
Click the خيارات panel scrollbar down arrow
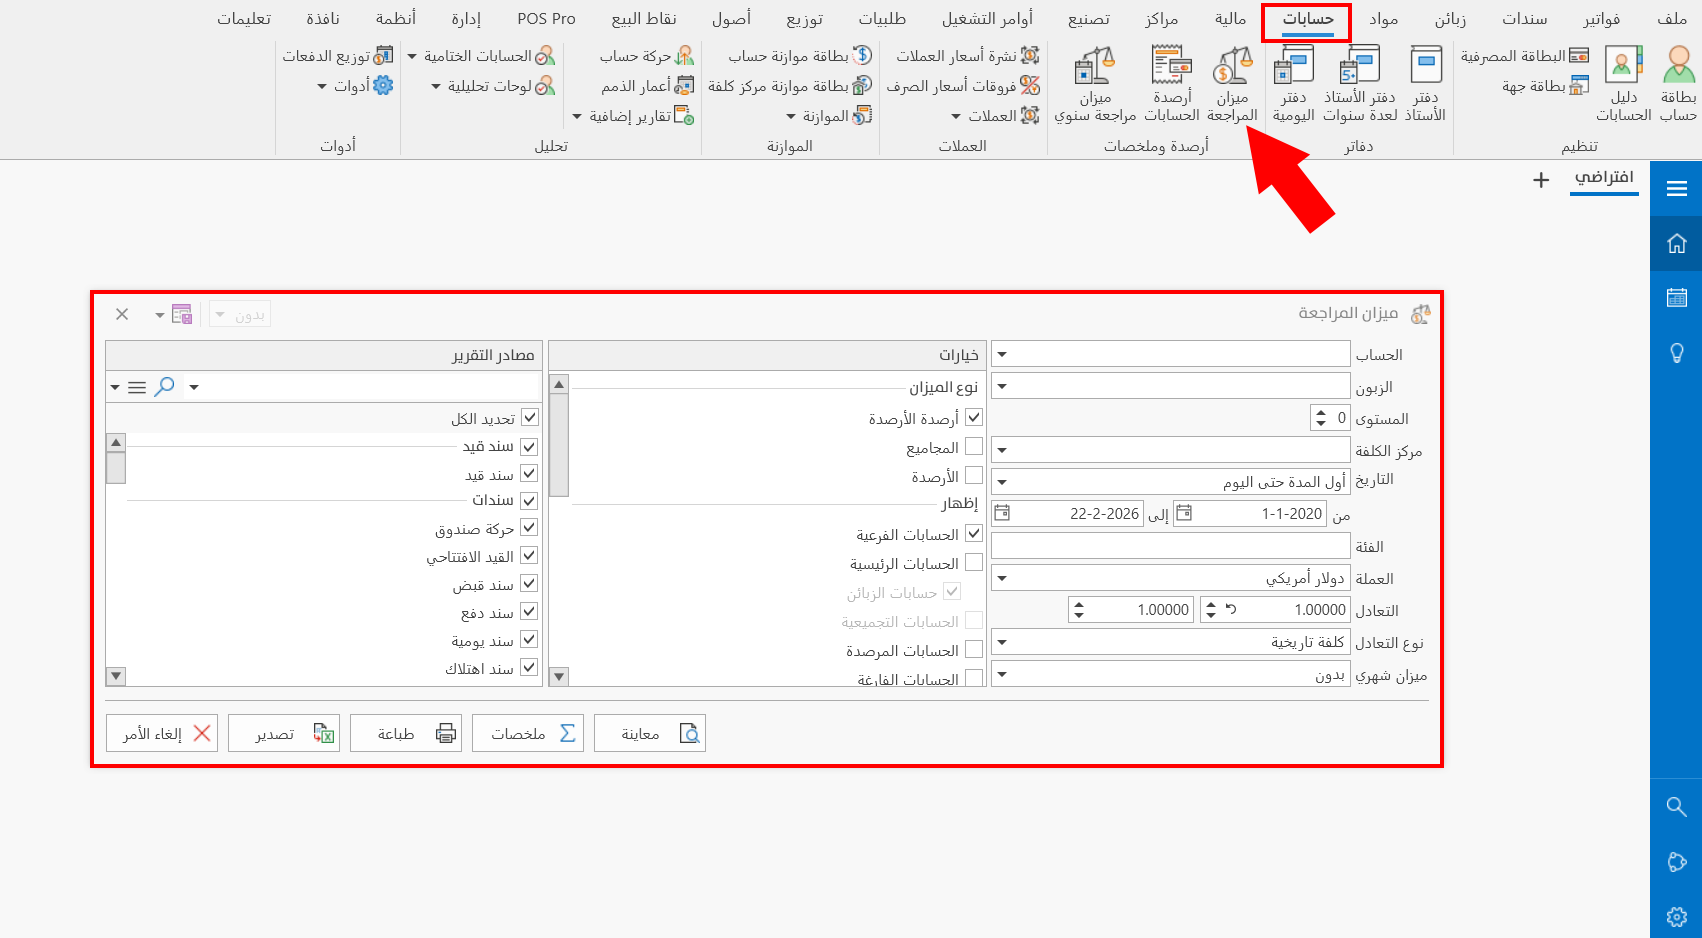559,677
